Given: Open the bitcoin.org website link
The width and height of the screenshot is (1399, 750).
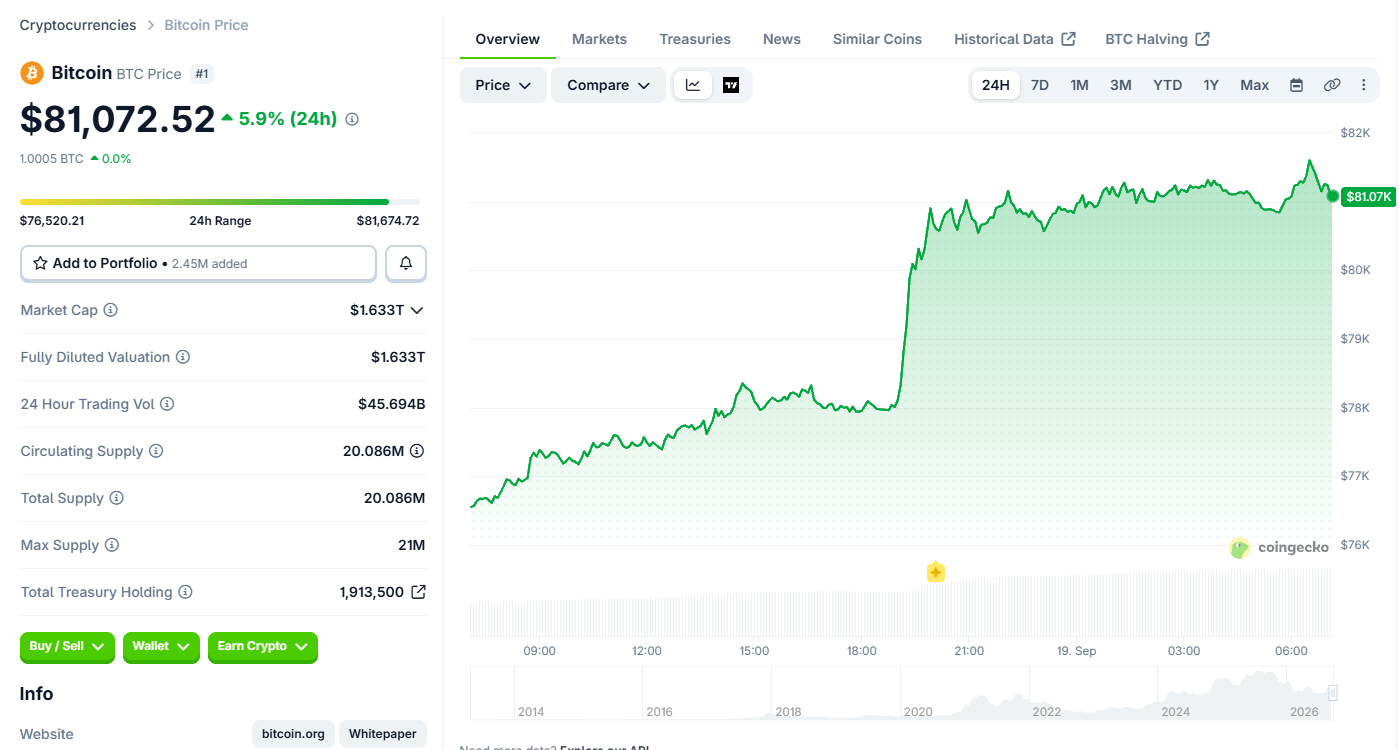Looking at the screenshot, I should pos(293,734).
